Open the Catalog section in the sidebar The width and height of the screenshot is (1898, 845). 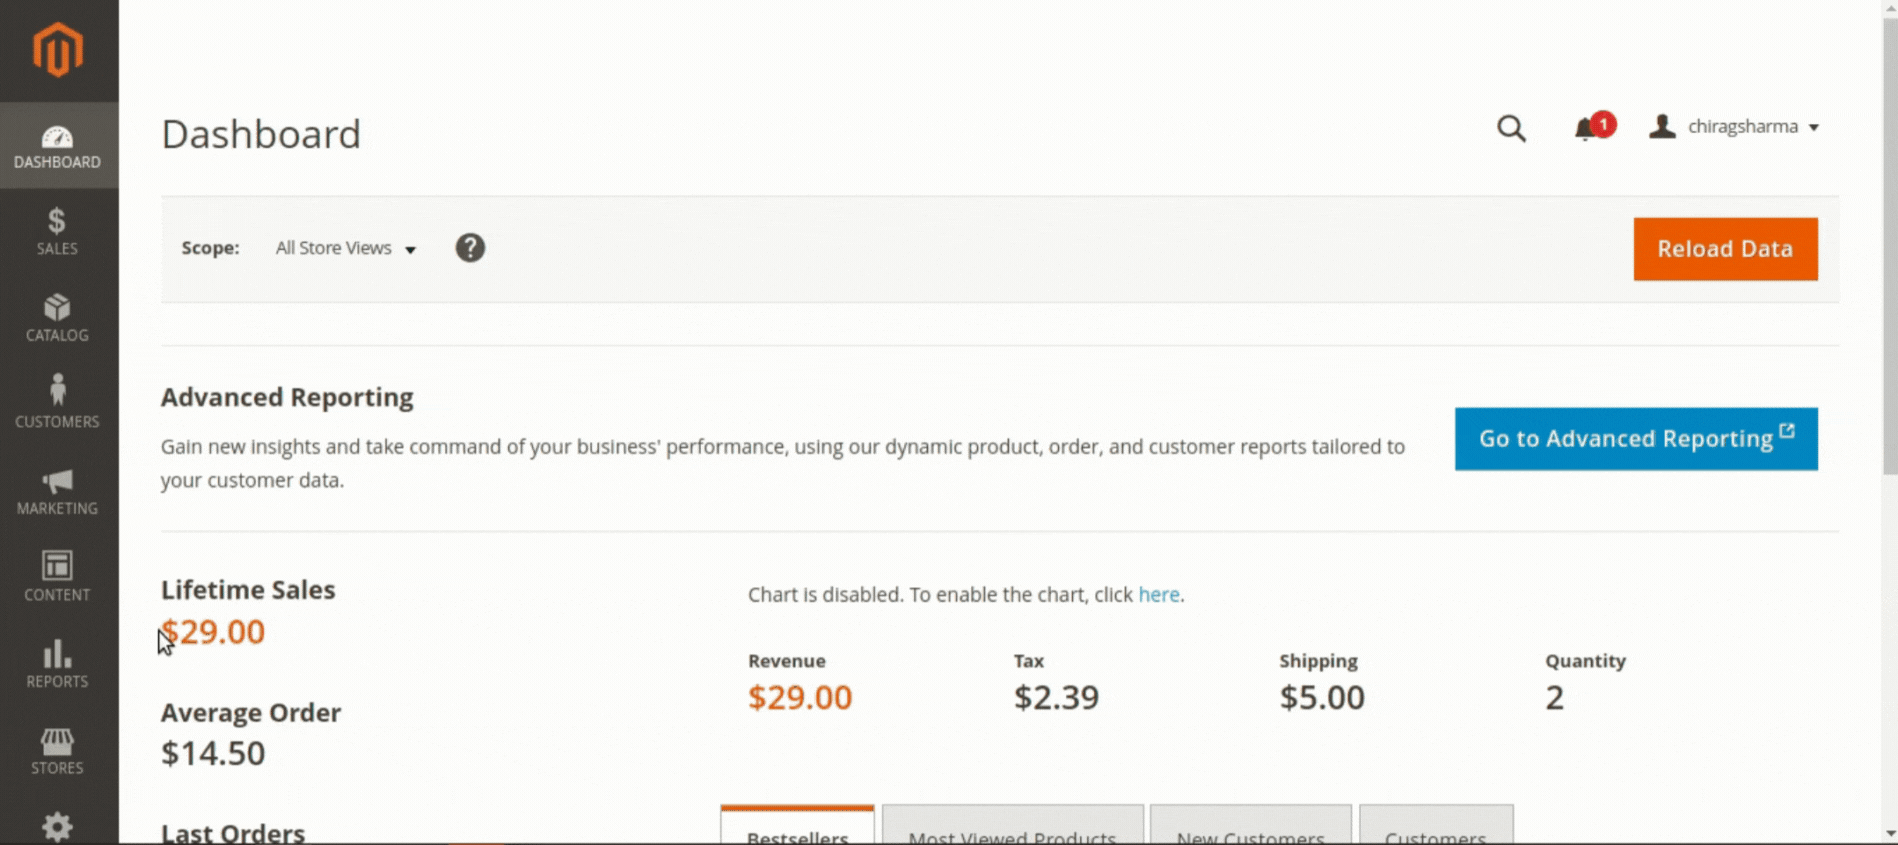point(57,318)
